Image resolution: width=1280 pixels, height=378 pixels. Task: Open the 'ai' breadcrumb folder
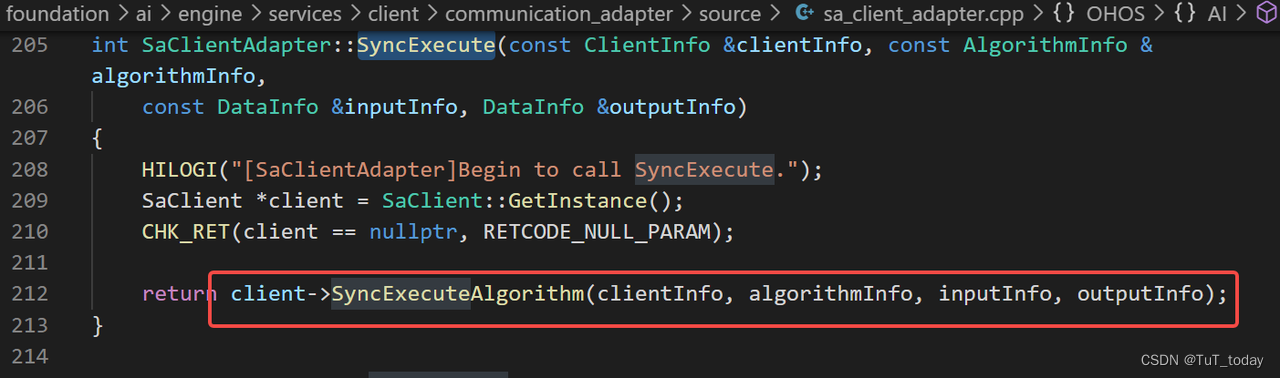tap(143, 14)
